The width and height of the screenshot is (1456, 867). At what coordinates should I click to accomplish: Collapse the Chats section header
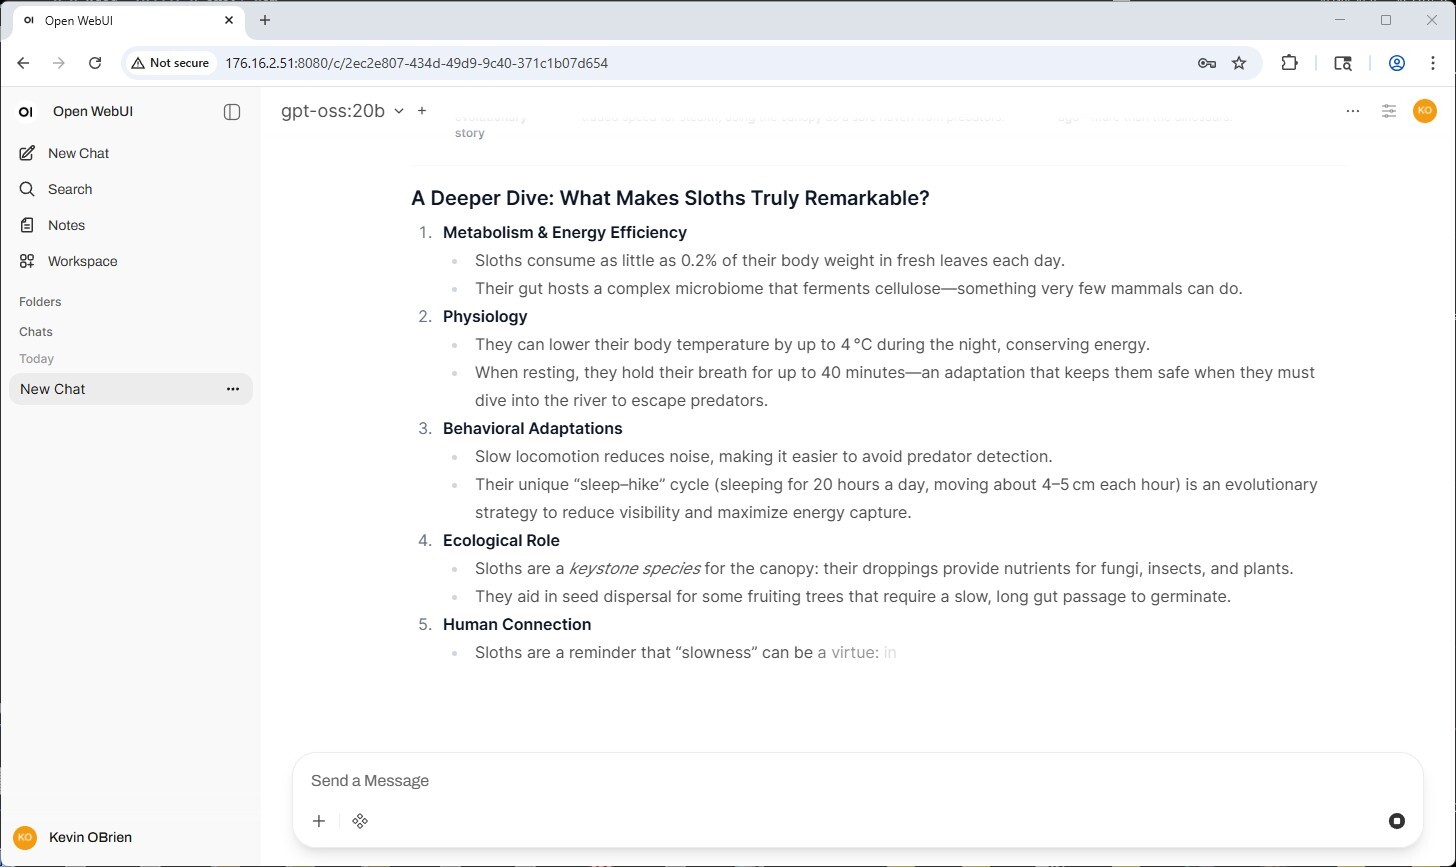pos(36,331)
